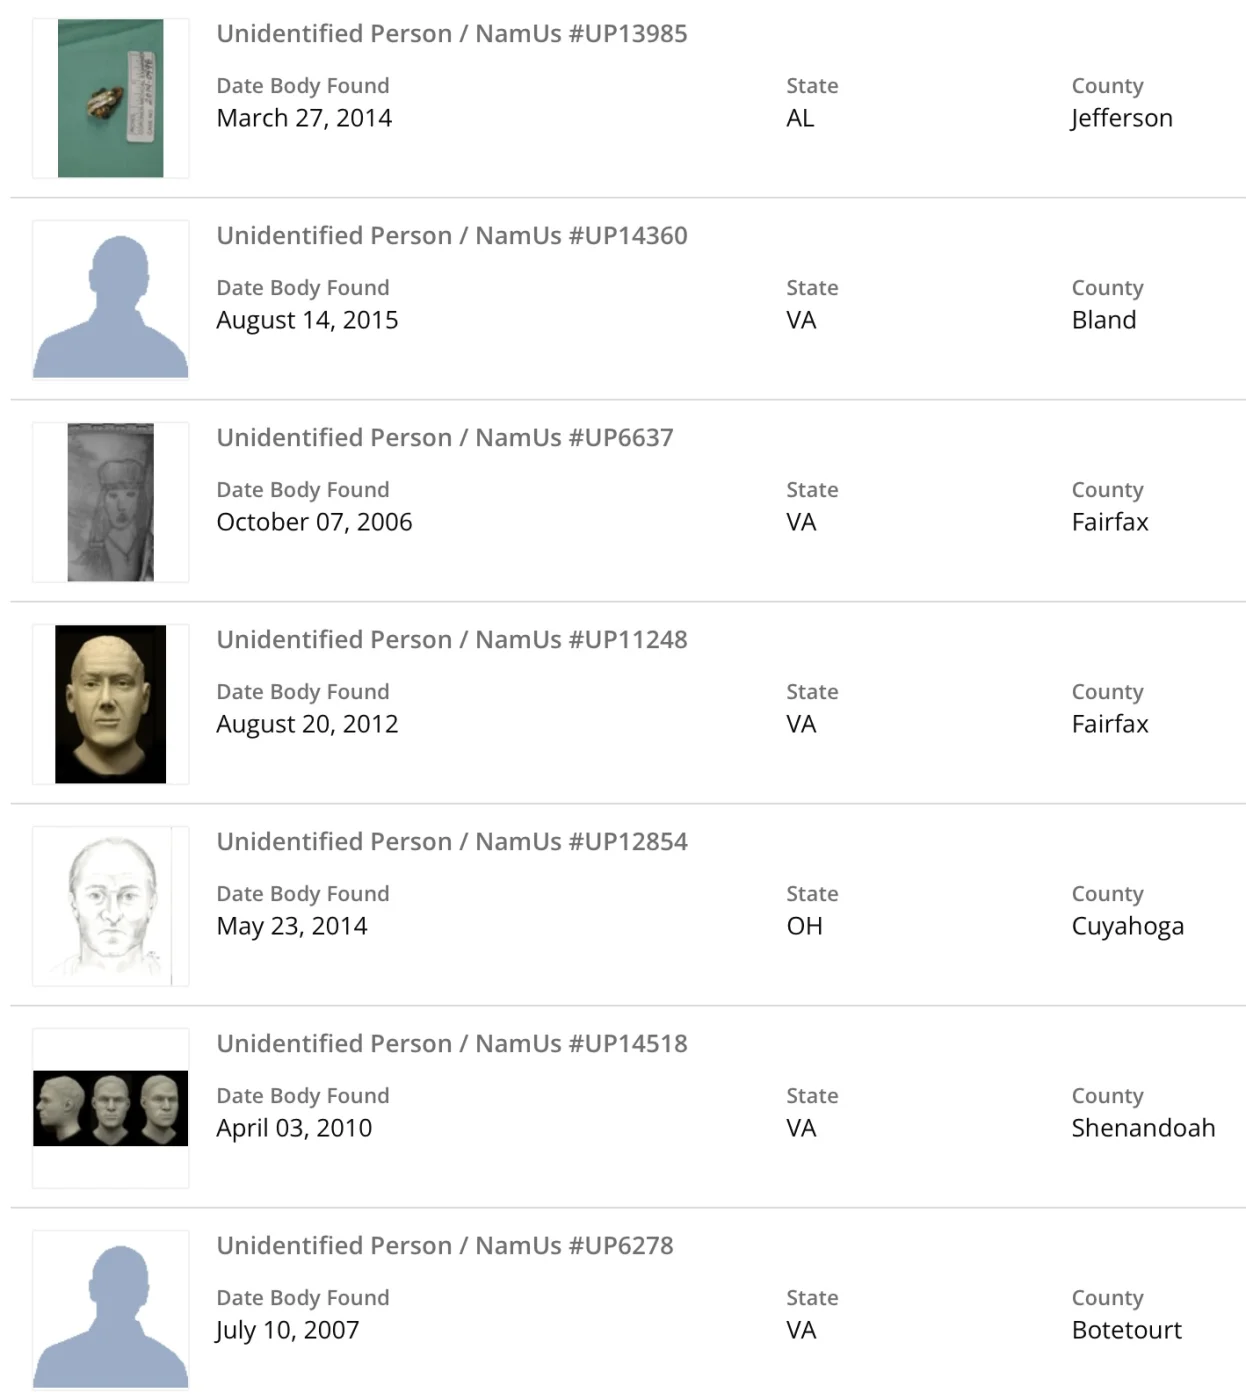Click the Jefferson county value
Screen dimensions: 1246x1400
[1121, 118]
